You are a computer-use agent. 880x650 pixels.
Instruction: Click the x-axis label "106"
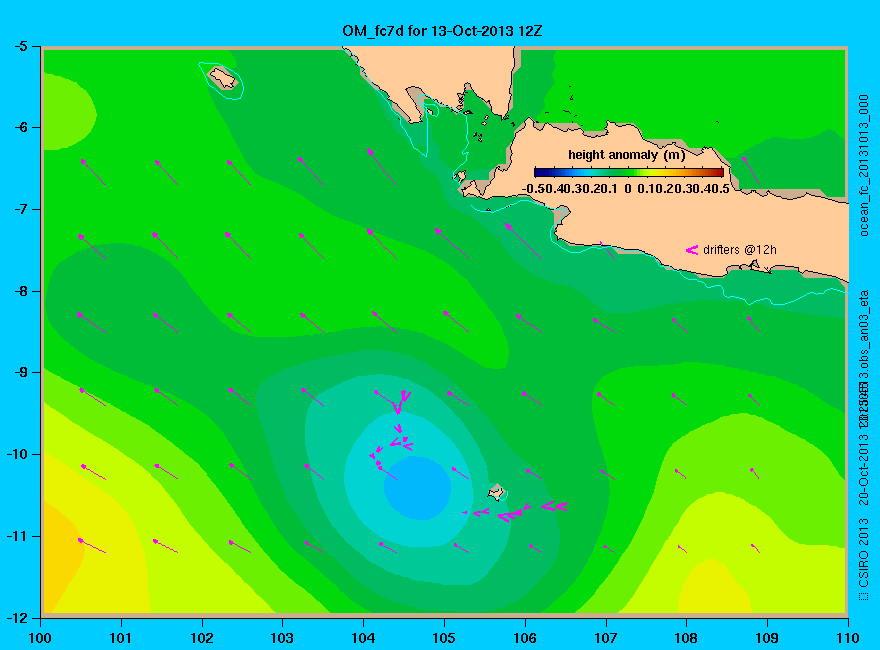(525, 638)
